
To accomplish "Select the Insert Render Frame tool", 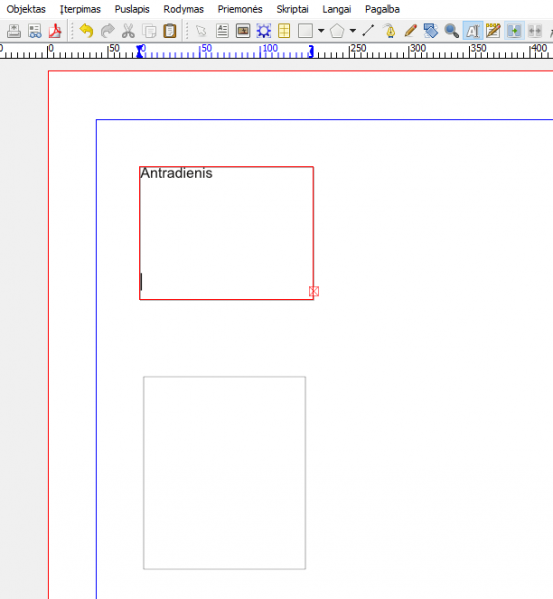I will pos(264,31).
